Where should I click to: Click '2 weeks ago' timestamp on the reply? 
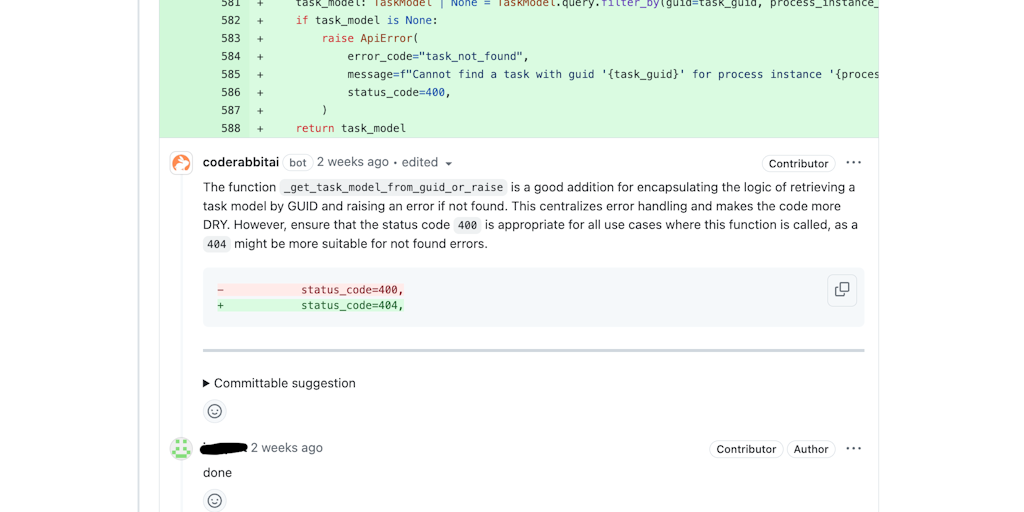(x=286, y=448)
